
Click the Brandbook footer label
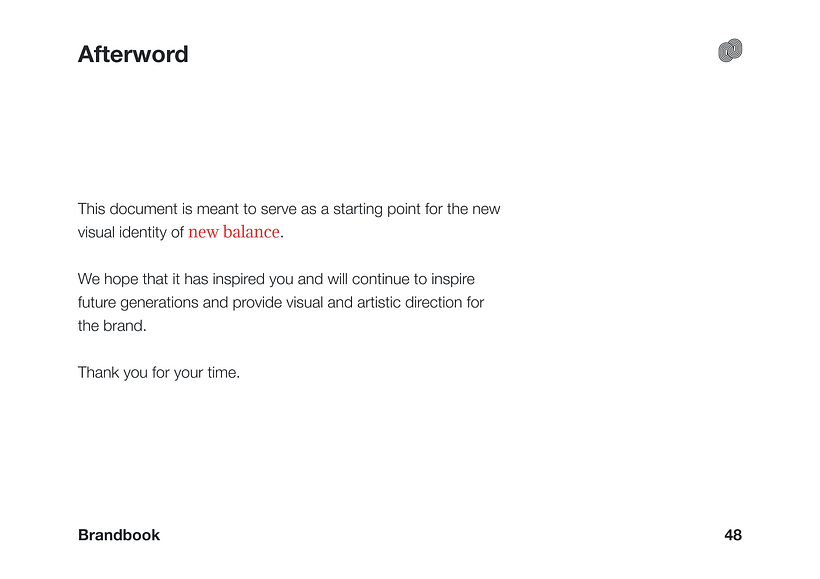tap(119, 535)
